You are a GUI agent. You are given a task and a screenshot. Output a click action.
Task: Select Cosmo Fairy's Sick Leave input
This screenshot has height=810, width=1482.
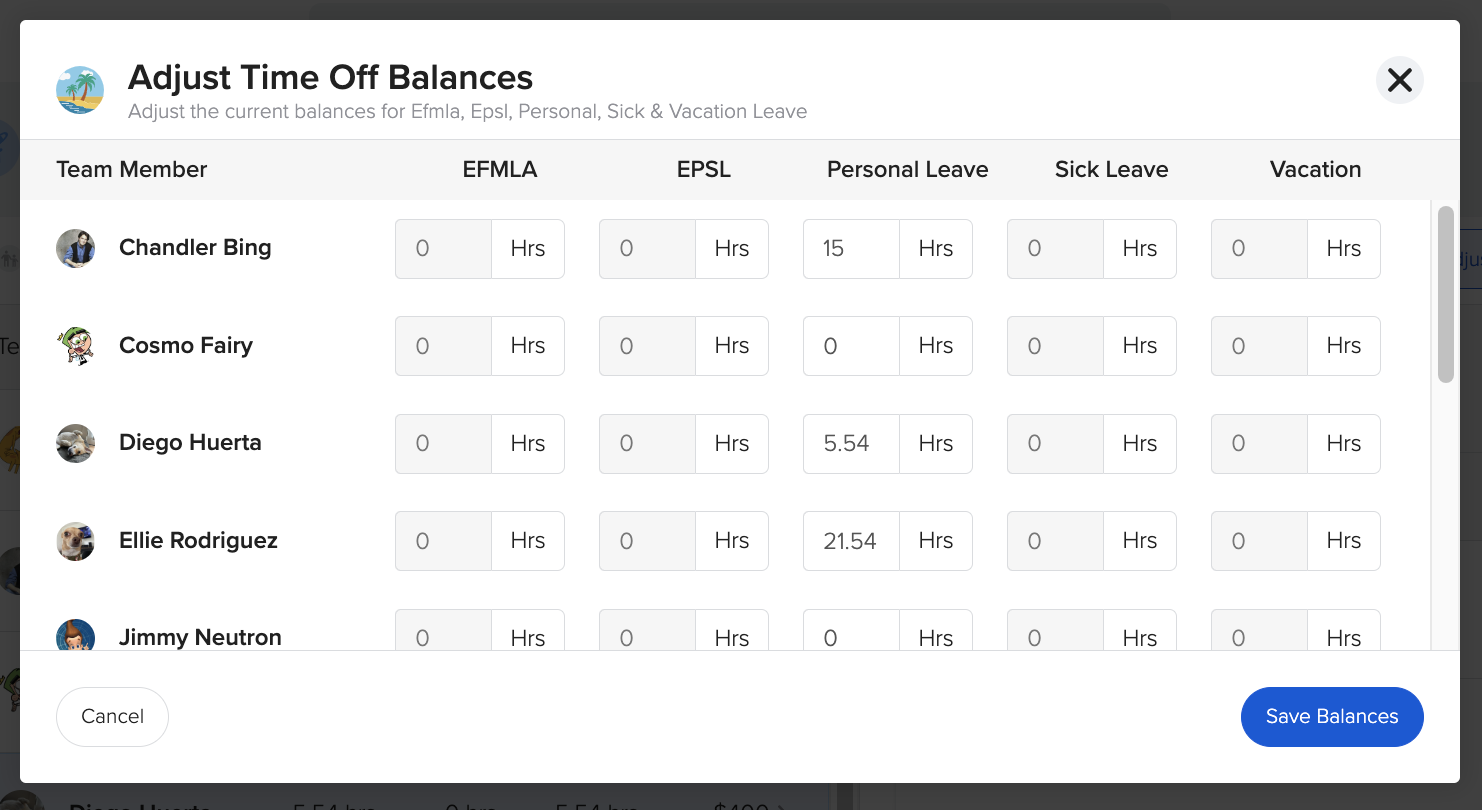point(1054,345)
